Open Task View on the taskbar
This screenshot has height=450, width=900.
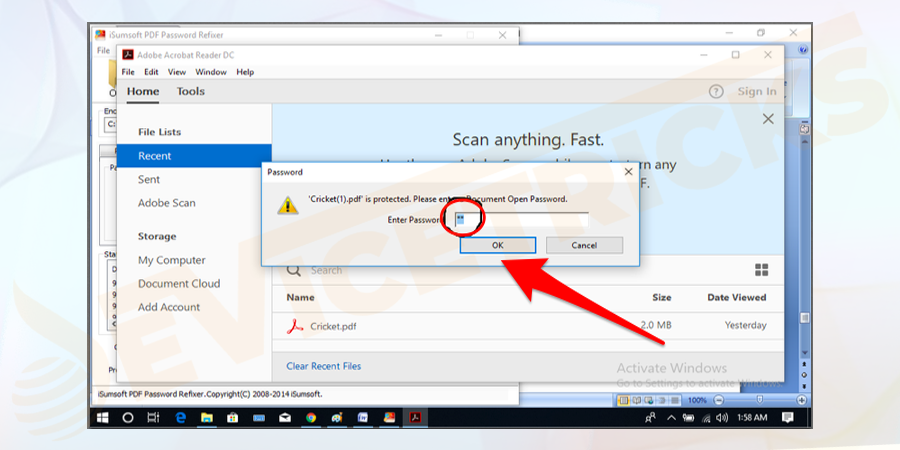154,418
